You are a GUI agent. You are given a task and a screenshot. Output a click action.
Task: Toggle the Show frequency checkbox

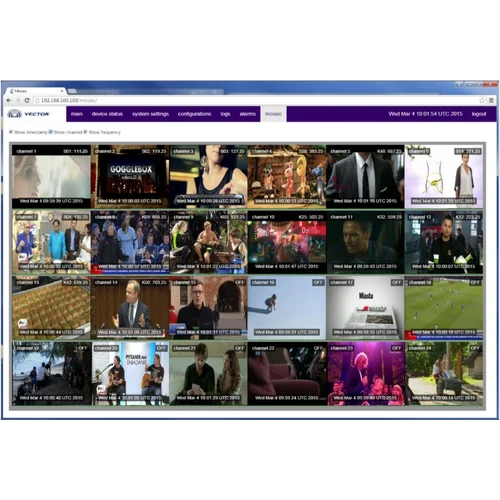pyautogui.click(x=85, y=132)
